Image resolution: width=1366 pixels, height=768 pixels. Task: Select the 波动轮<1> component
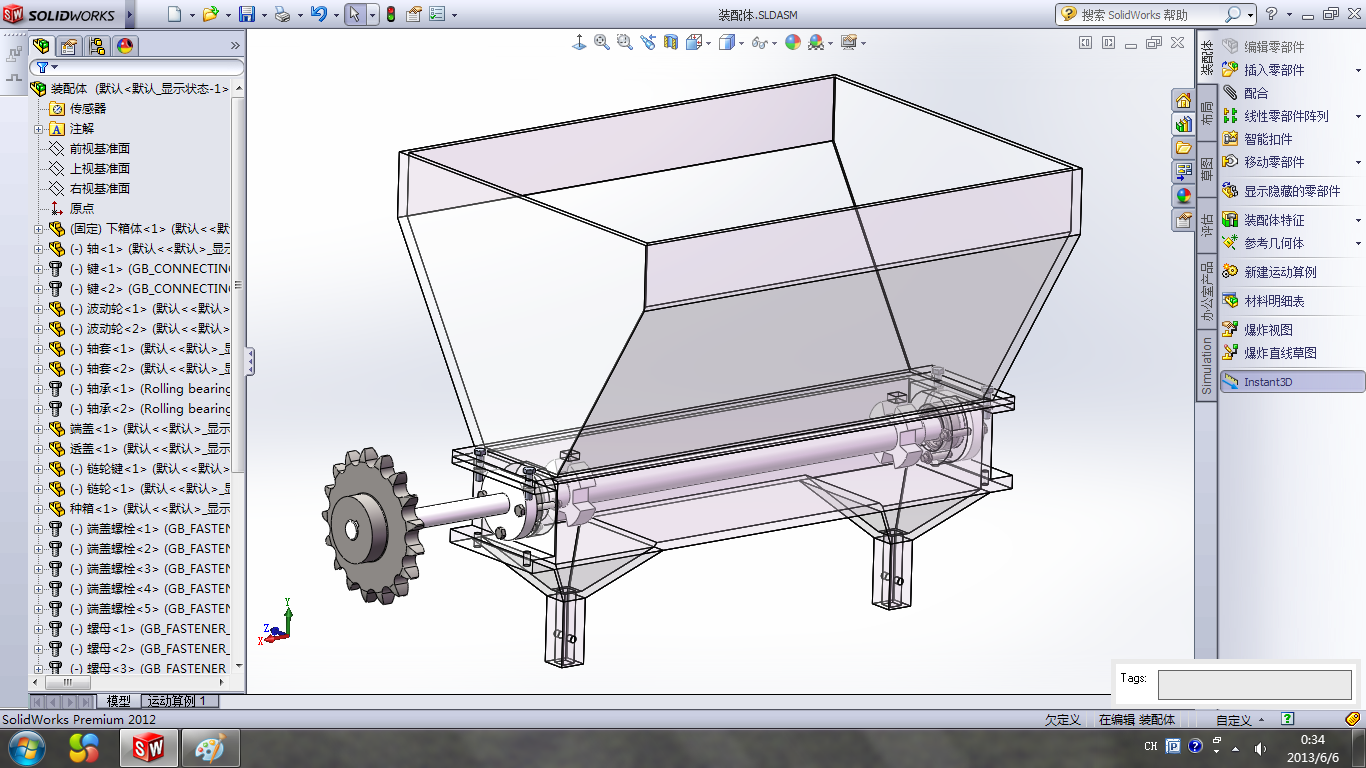click(x=150, y=309)
